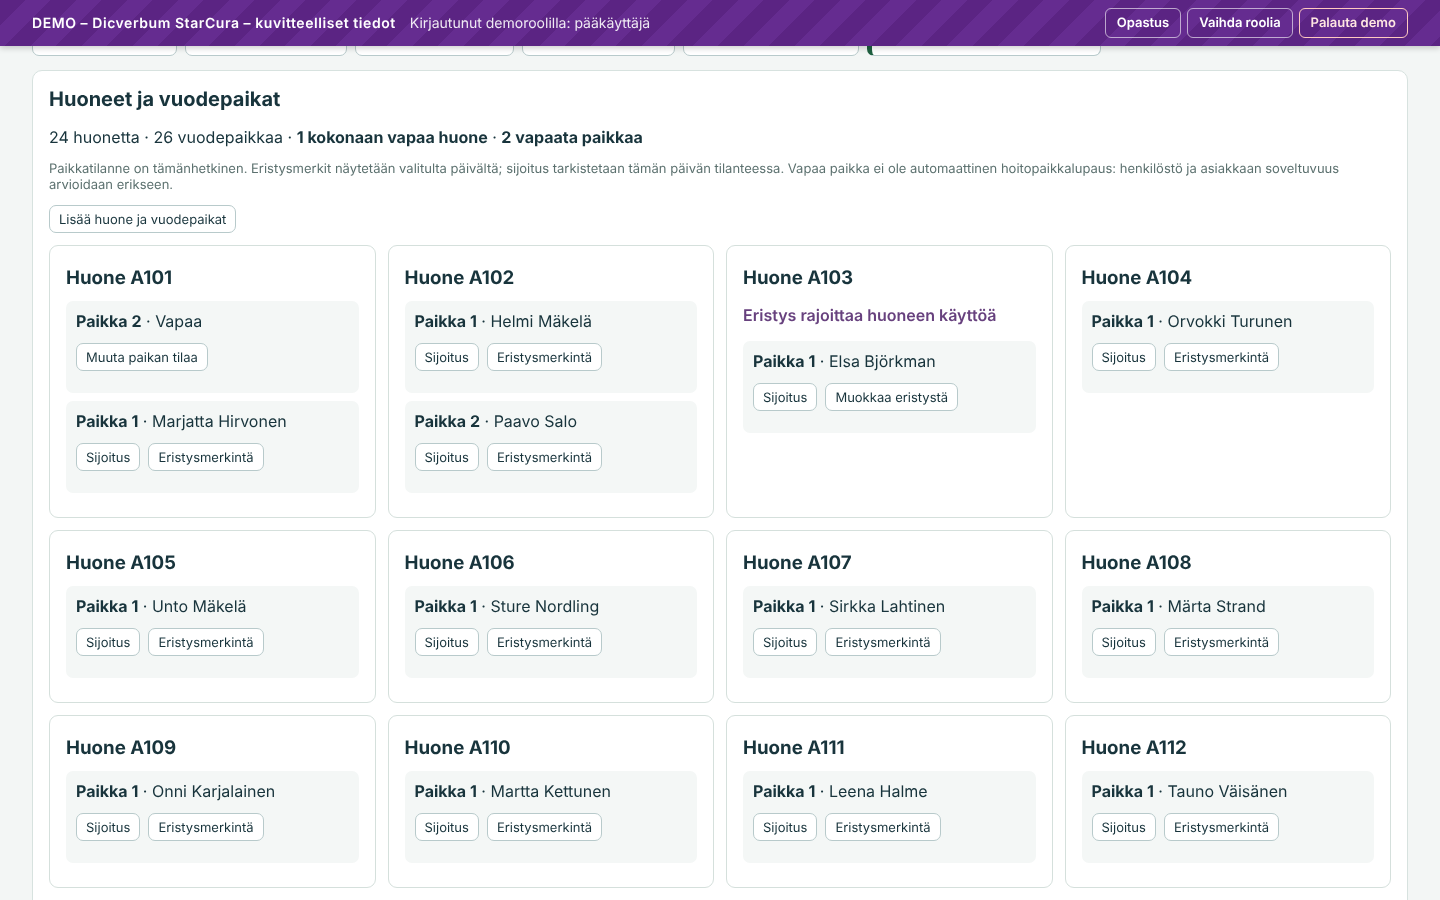Viewport: 1440px width, 900px height.
Task: Open Sijoitus for Elsa Björkman
Action: point(785,397)
